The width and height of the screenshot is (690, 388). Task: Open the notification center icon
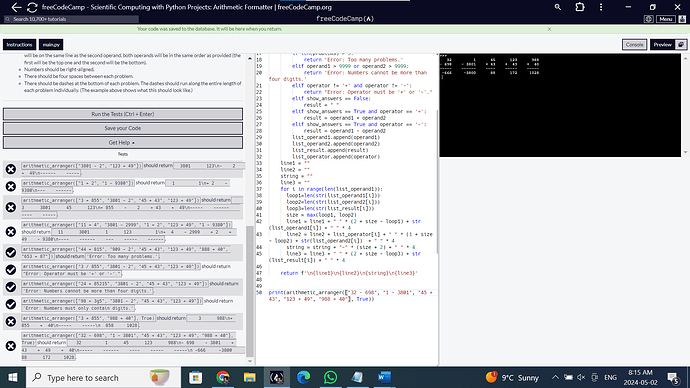pyautogui.click(x=673, y=377)
